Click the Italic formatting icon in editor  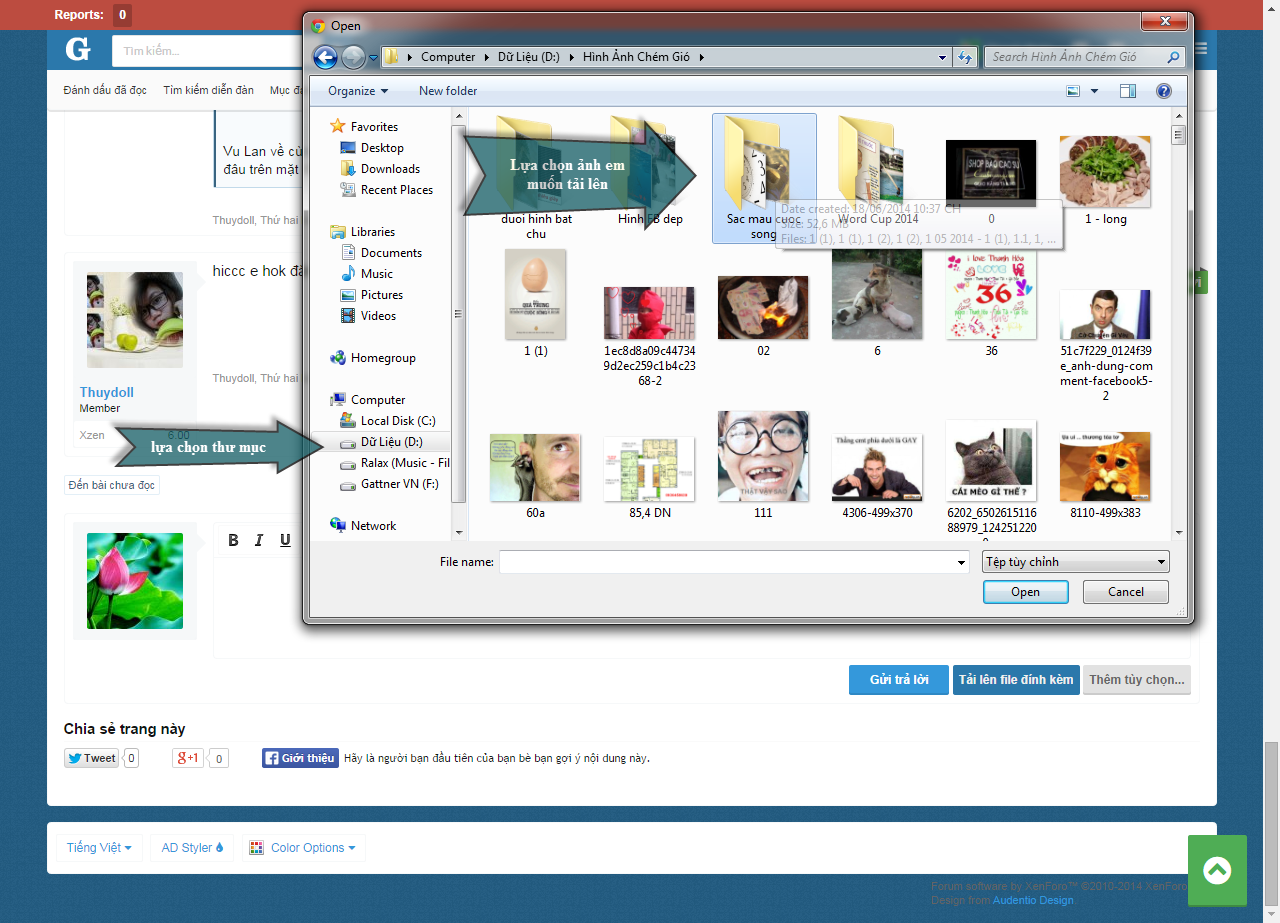coord(259,540)
